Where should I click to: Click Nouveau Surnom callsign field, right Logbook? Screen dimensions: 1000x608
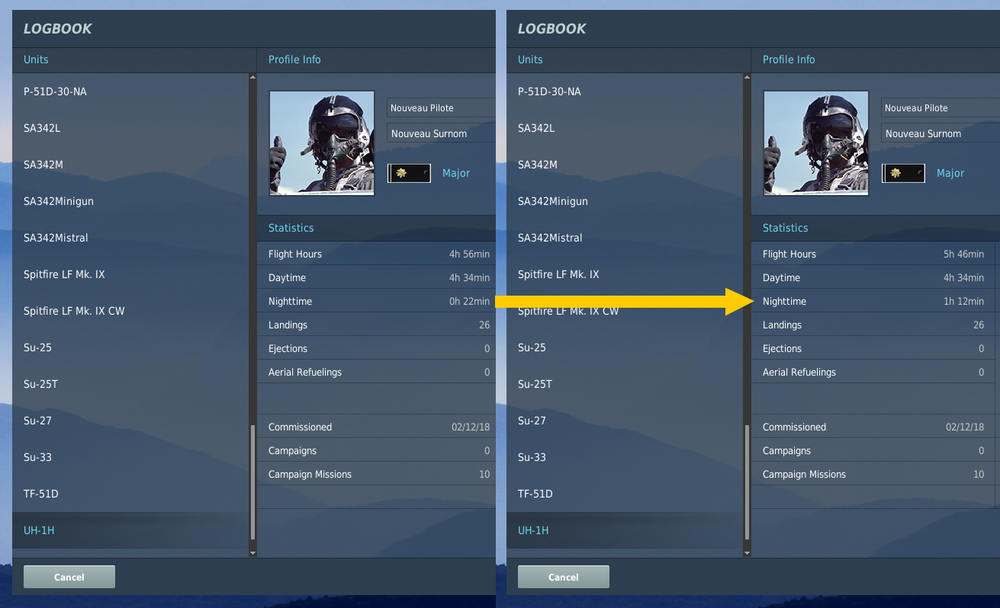click(940, 133)
